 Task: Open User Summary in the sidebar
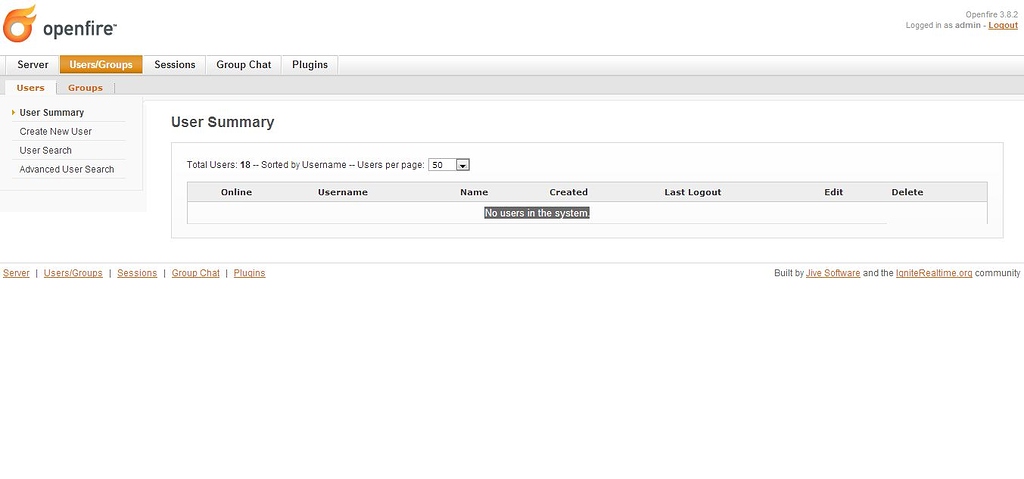[x=52, y=113]
